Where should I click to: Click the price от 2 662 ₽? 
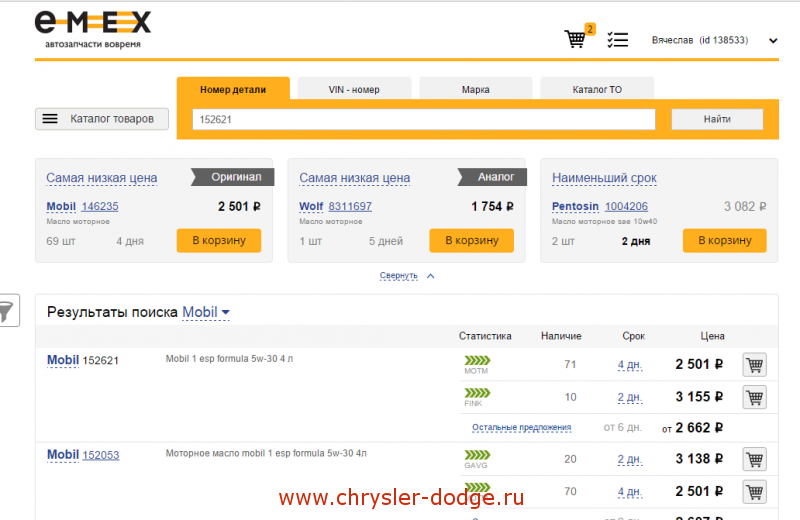(x=692, y=428)
